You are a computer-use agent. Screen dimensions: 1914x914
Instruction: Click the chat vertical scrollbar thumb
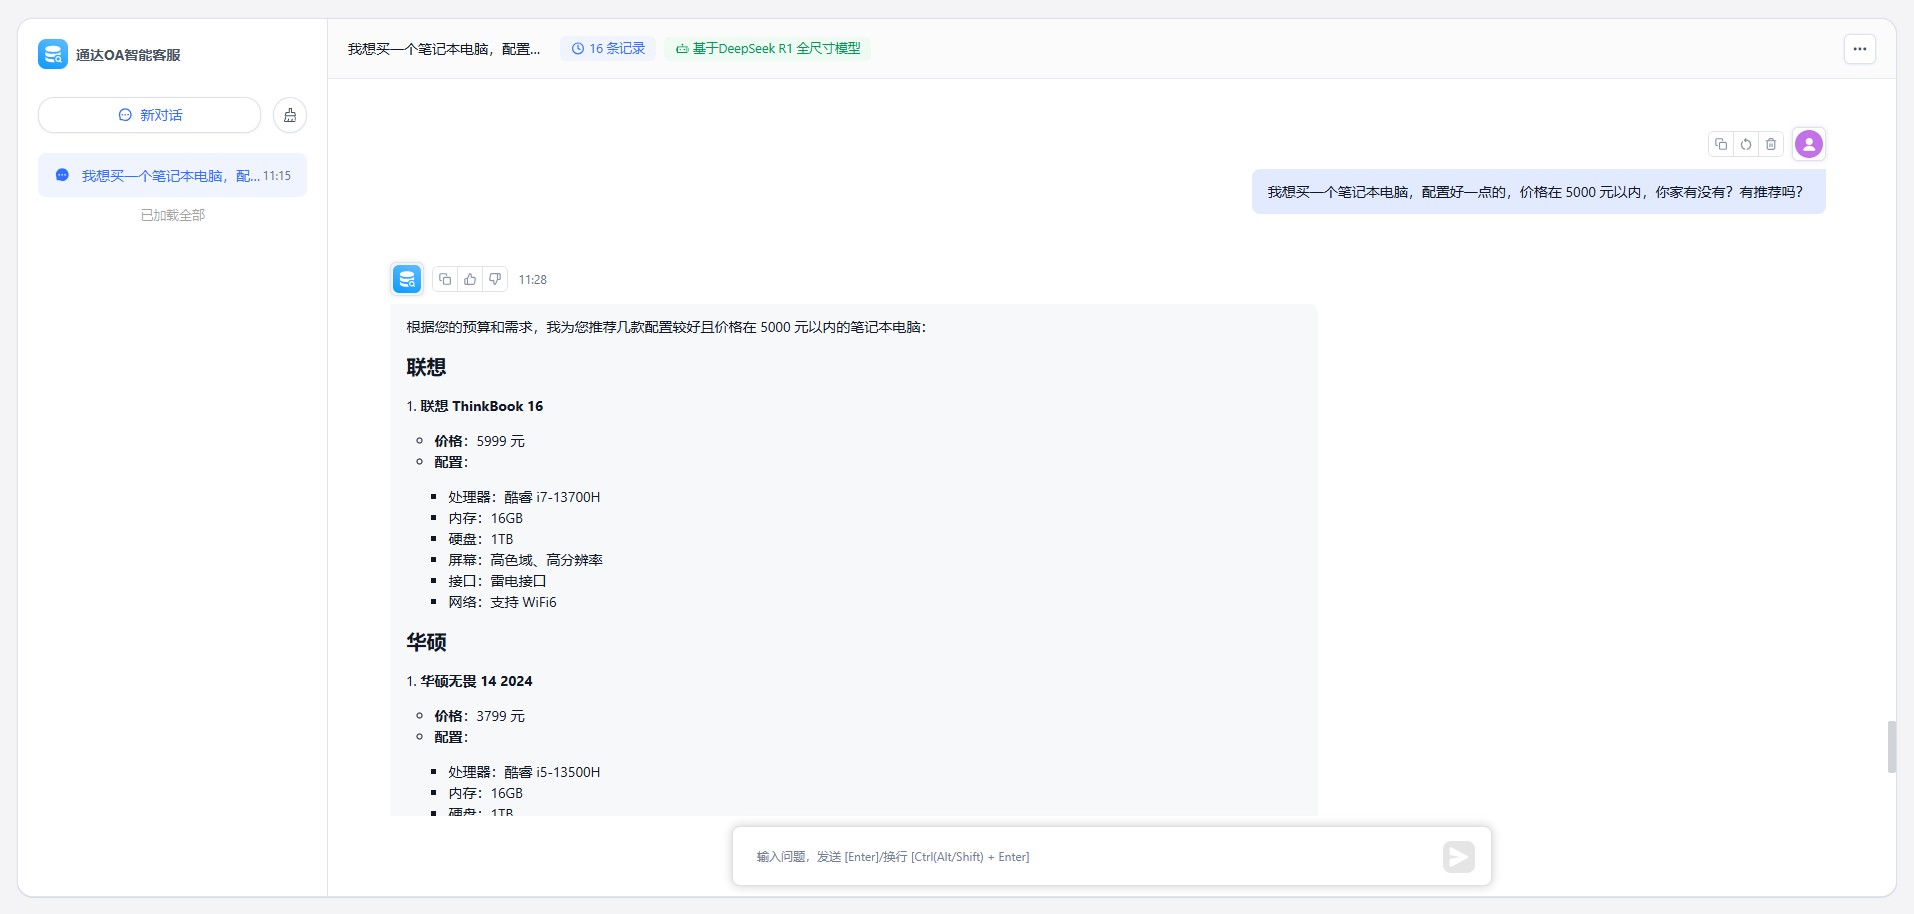(x=1891, y=746)
